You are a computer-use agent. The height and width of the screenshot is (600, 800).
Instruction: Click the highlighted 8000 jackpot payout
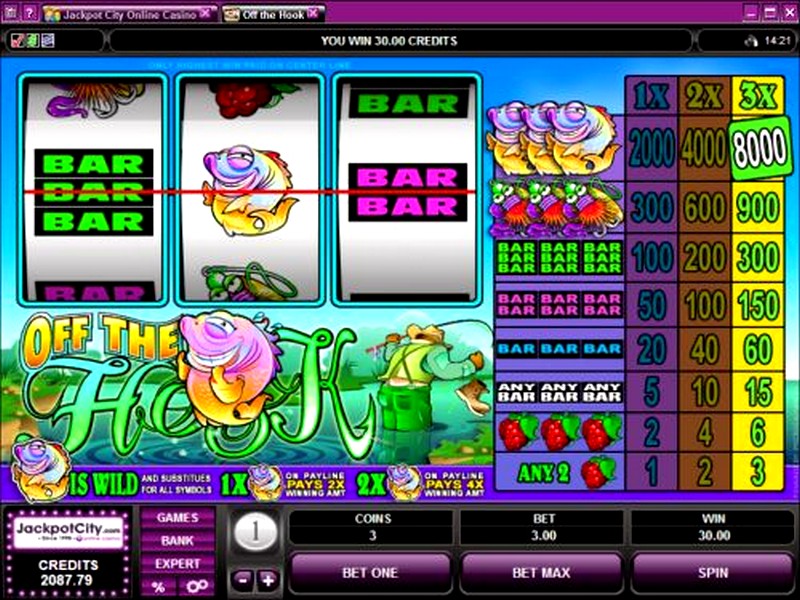[760, 148]
